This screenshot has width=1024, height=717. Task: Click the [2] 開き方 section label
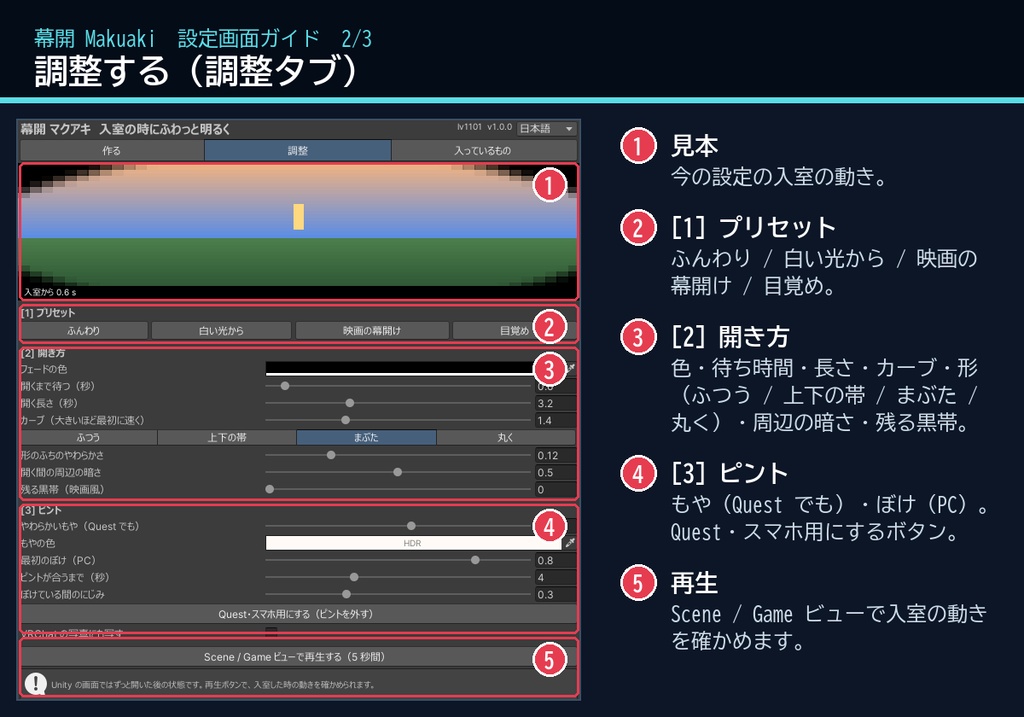[x=43, y=353]
